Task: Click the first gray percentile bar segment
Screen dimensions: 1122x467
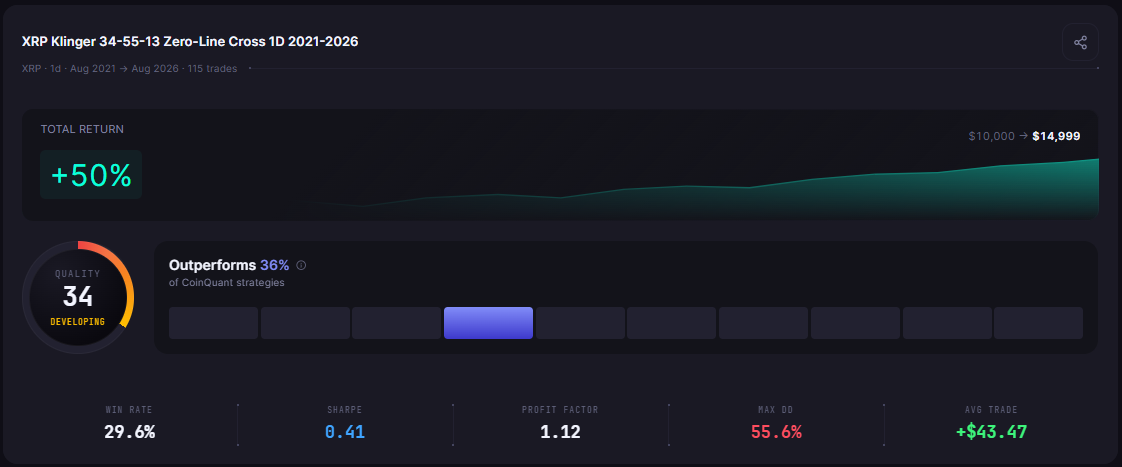Action: point(213,323)
